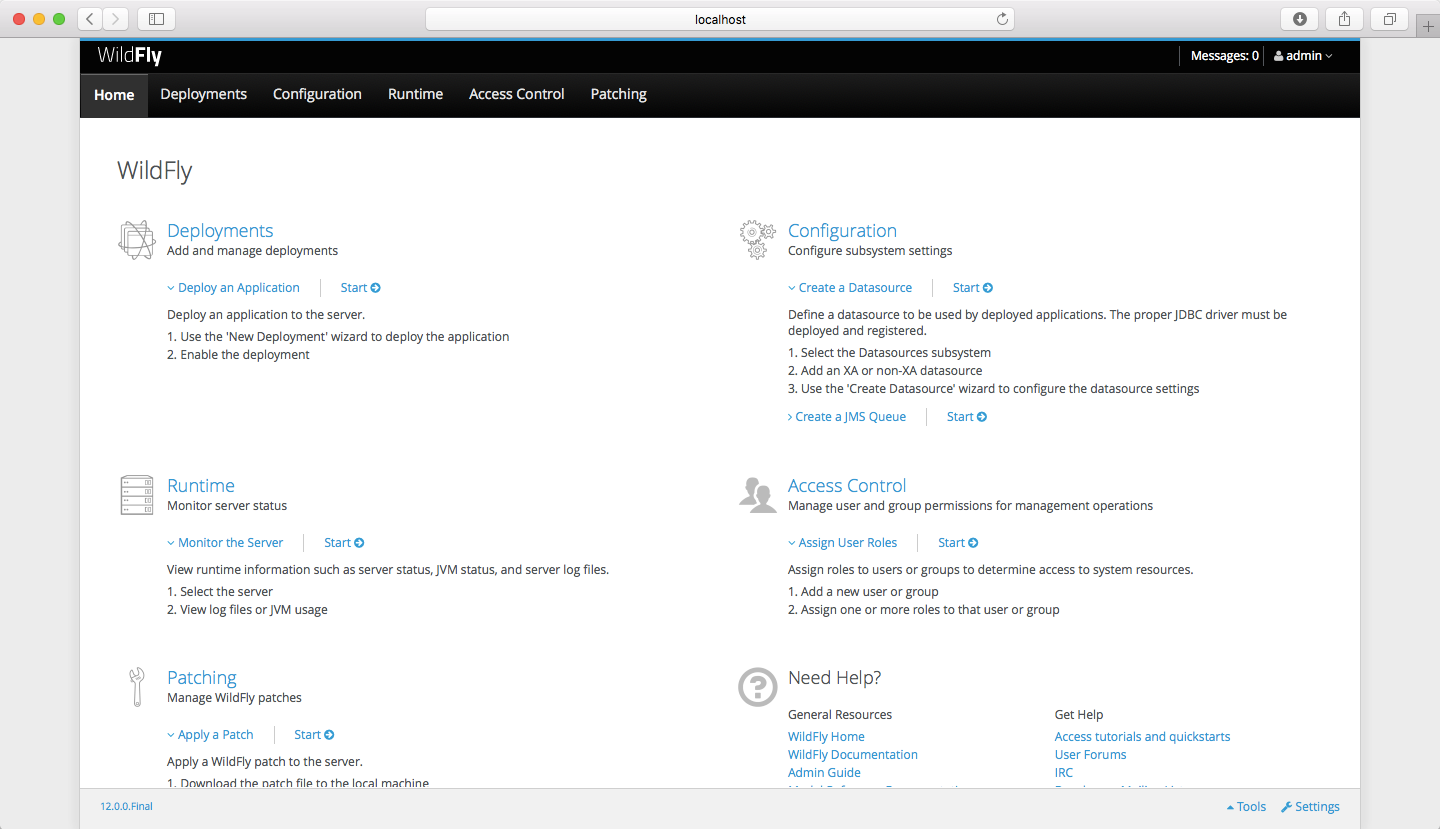
Task: Expand the Tools footer menu
Action: pos(1246,807)
